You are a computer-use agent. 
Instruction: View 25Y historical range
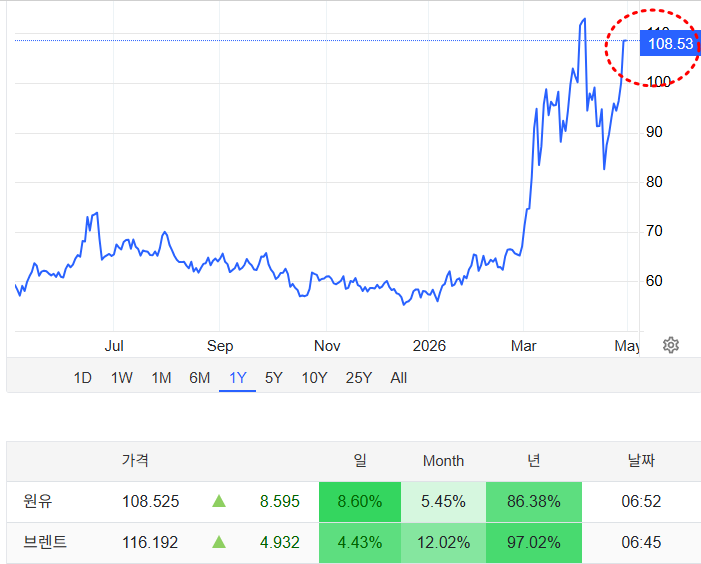pos(359,378)
